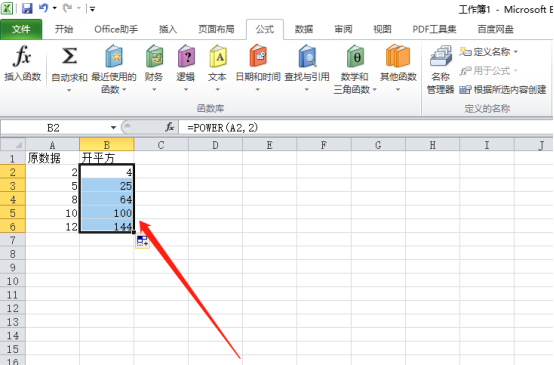This screenshot has width=554, height=365.
Task: Expand the Undo history dropdown arrow
Action: point(55,8)
